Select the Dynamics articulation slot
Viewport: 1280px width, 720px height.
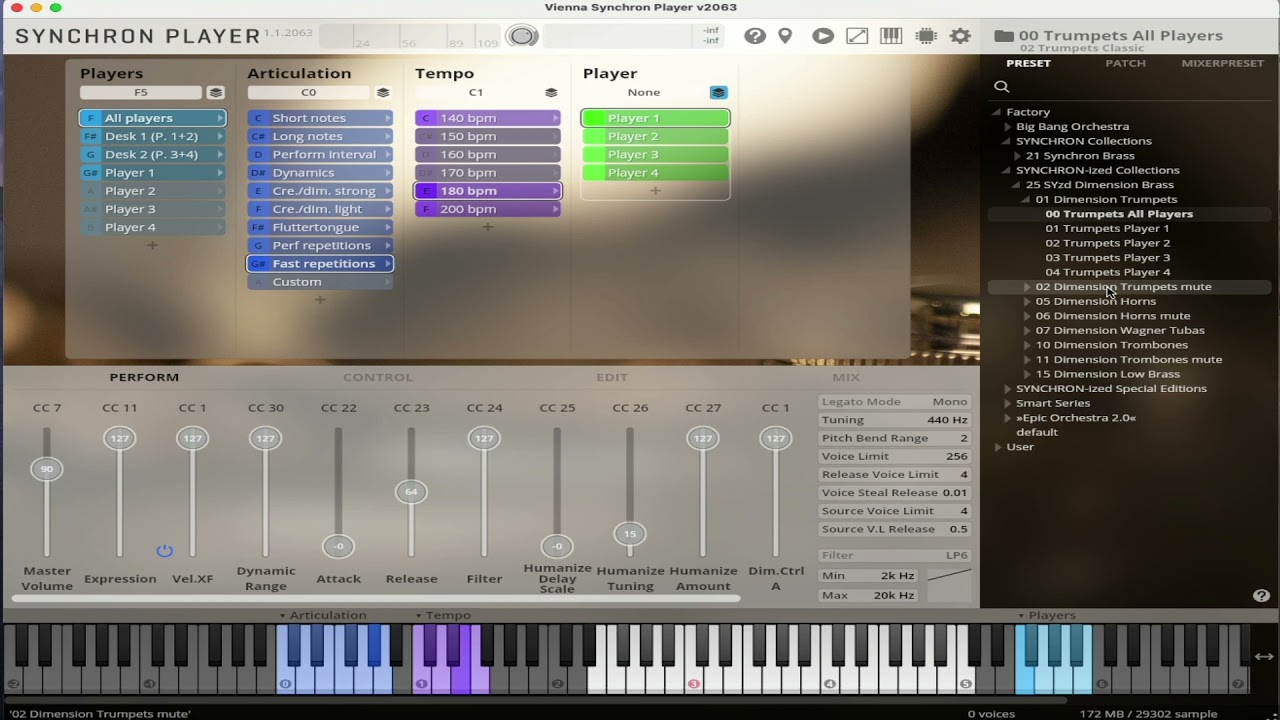[320, 173]
